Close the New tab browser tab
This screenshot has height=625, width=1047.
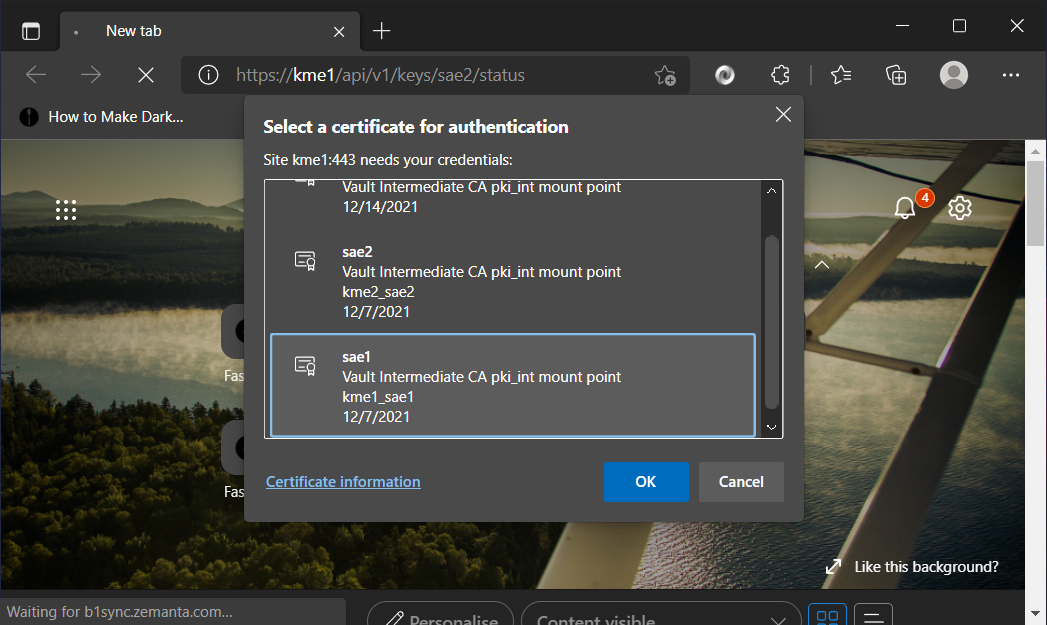pyautogui.click(x=339, y=31)
